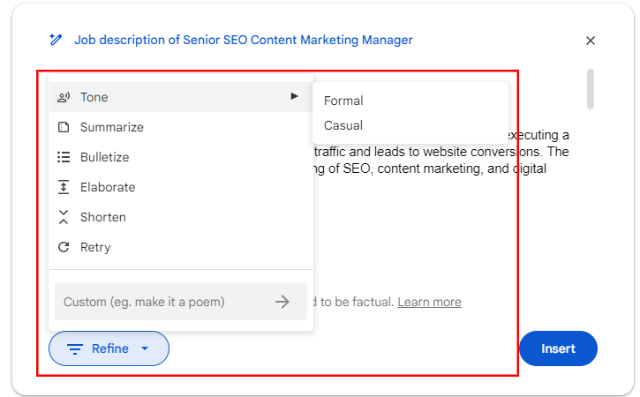
Task: Click the dialog vertical scrollbar
Action: point(590,89)
